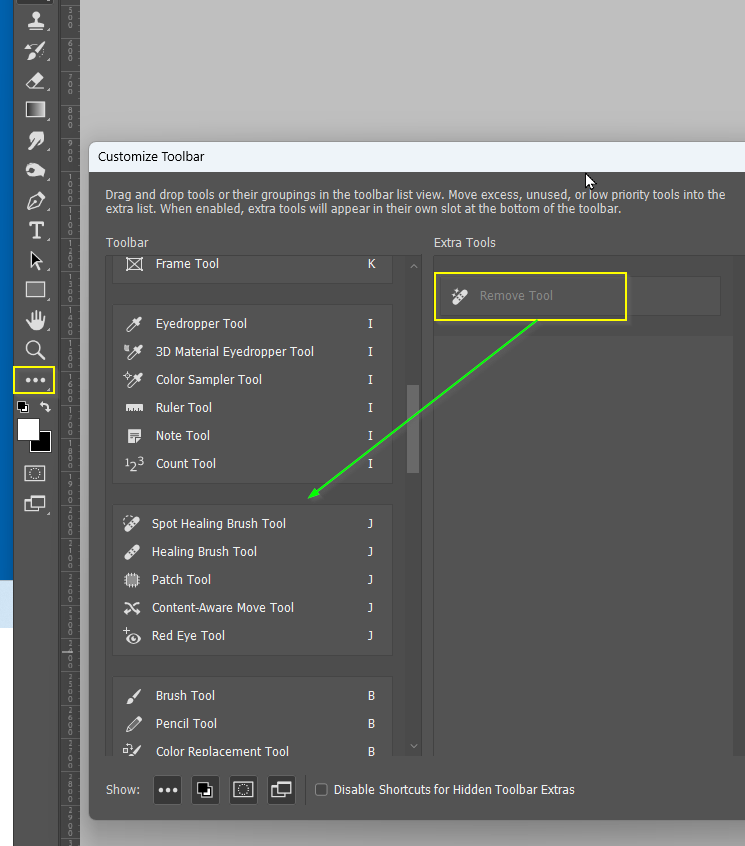Image resolution: width=745 pixels, height=846 pixels.
Task: Select Pencil Tool entry in list
Action: click(252, 724)
